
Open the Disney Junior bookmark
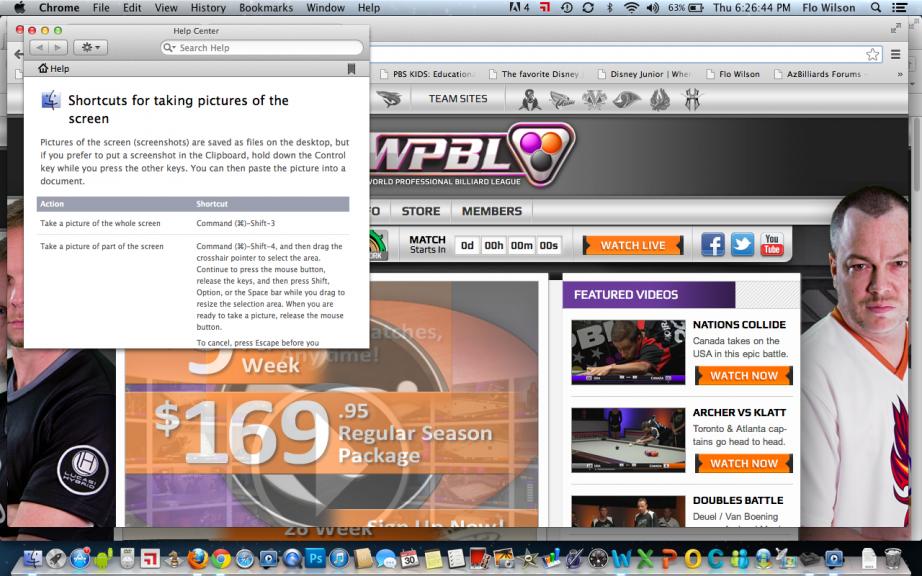pos(644,74)
